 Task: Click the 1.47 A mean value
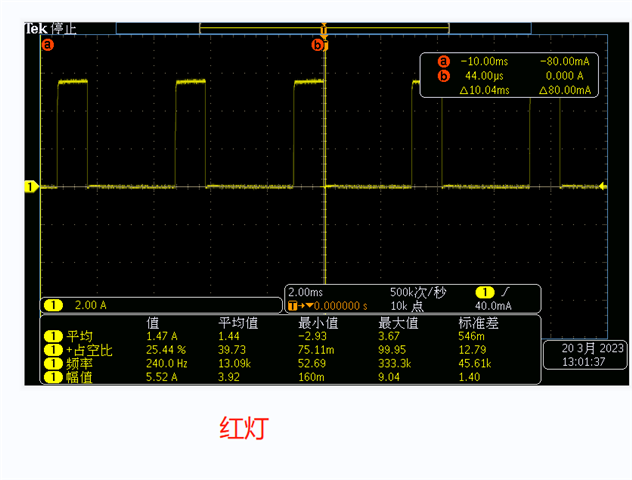point(162,336)
